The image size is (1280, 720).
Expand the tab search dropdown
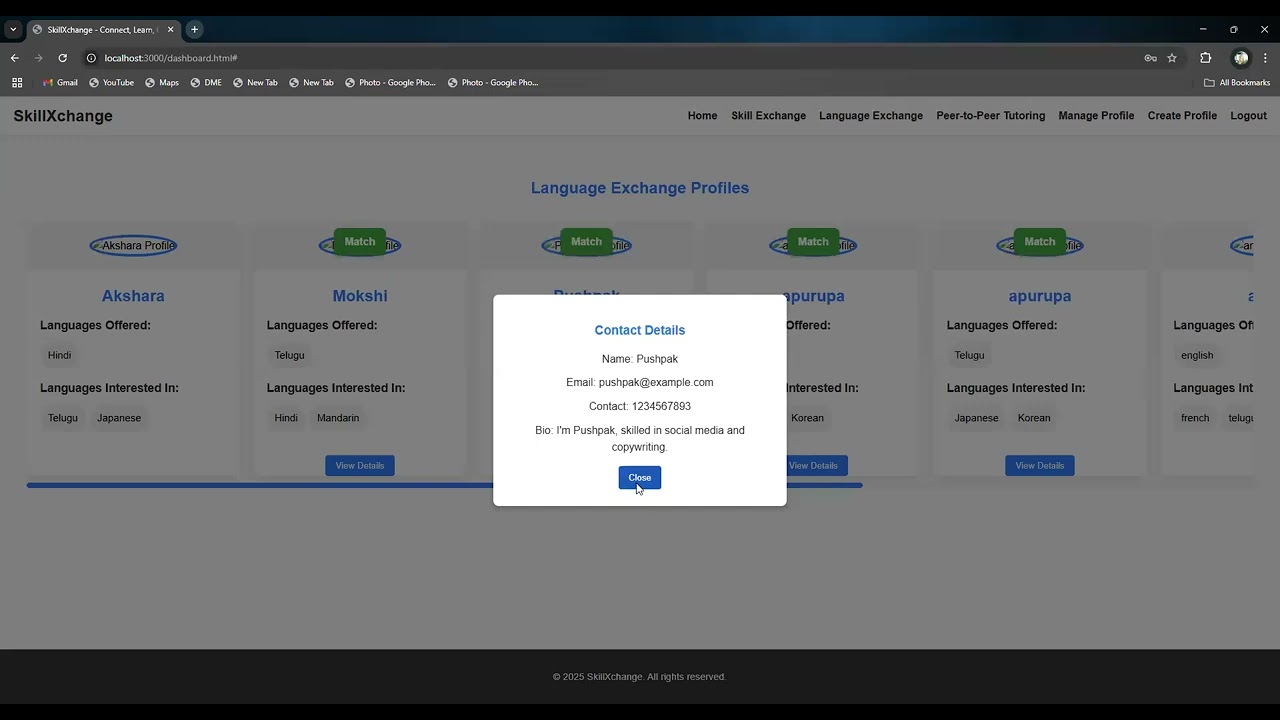coord(13,30)
